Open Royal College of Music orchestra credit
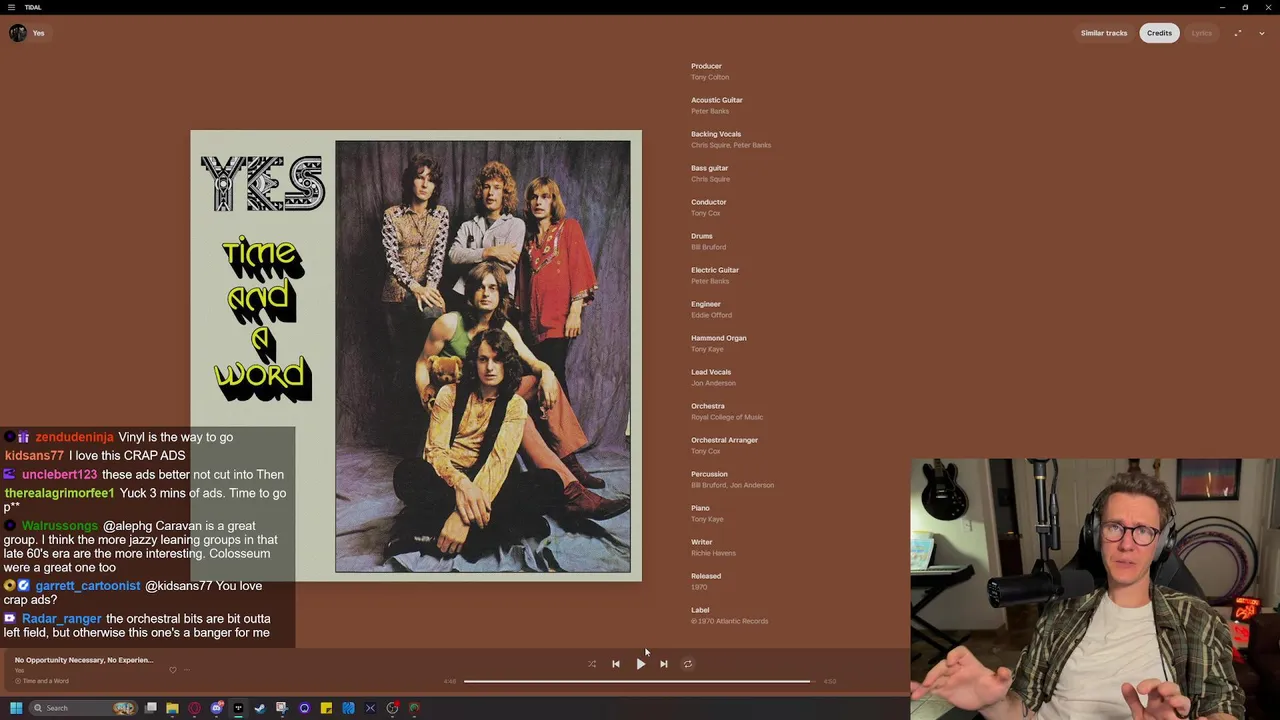This screenshot has width=1280, height=720. click(727, 417)
